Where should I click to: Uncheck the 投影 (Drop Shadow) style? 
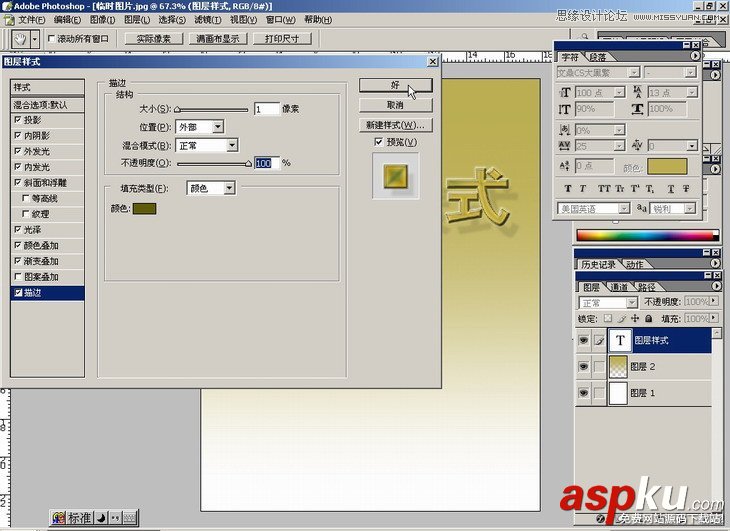pos(18,120)
